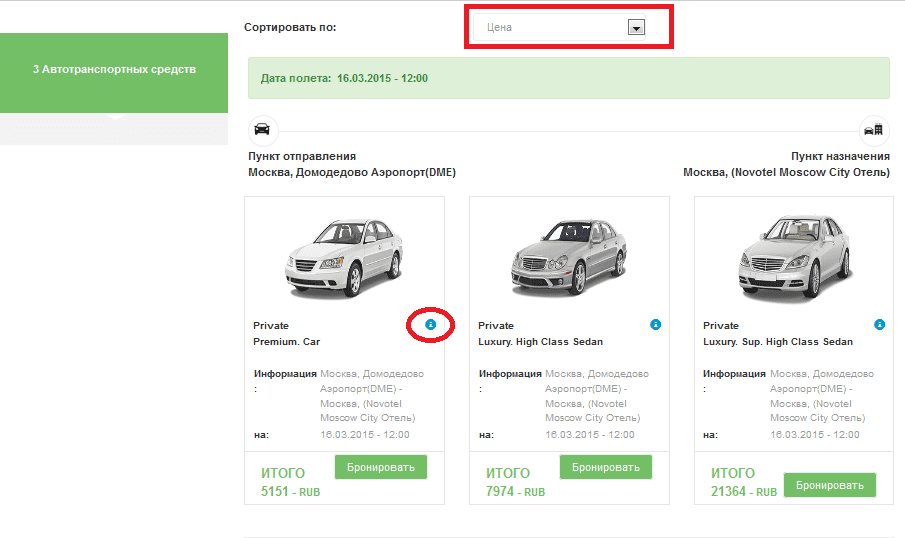Click the Luxury. Sup. High Class Sedan title

coord(778,342)
